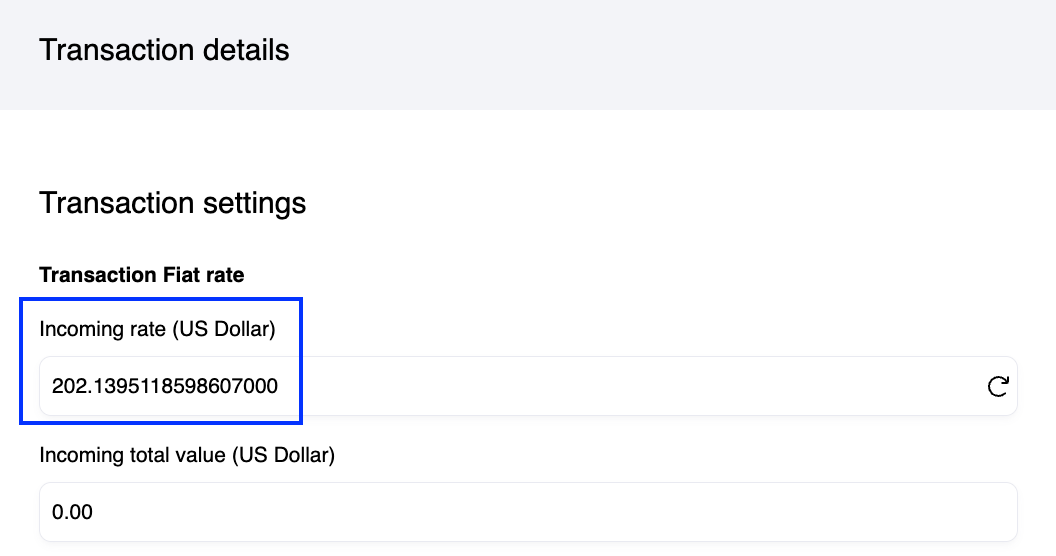Viewport: 1056px width, 556px height.
Task: Click the Incoming total value (US Dollar) label
Action: click(x=187, y=455)
